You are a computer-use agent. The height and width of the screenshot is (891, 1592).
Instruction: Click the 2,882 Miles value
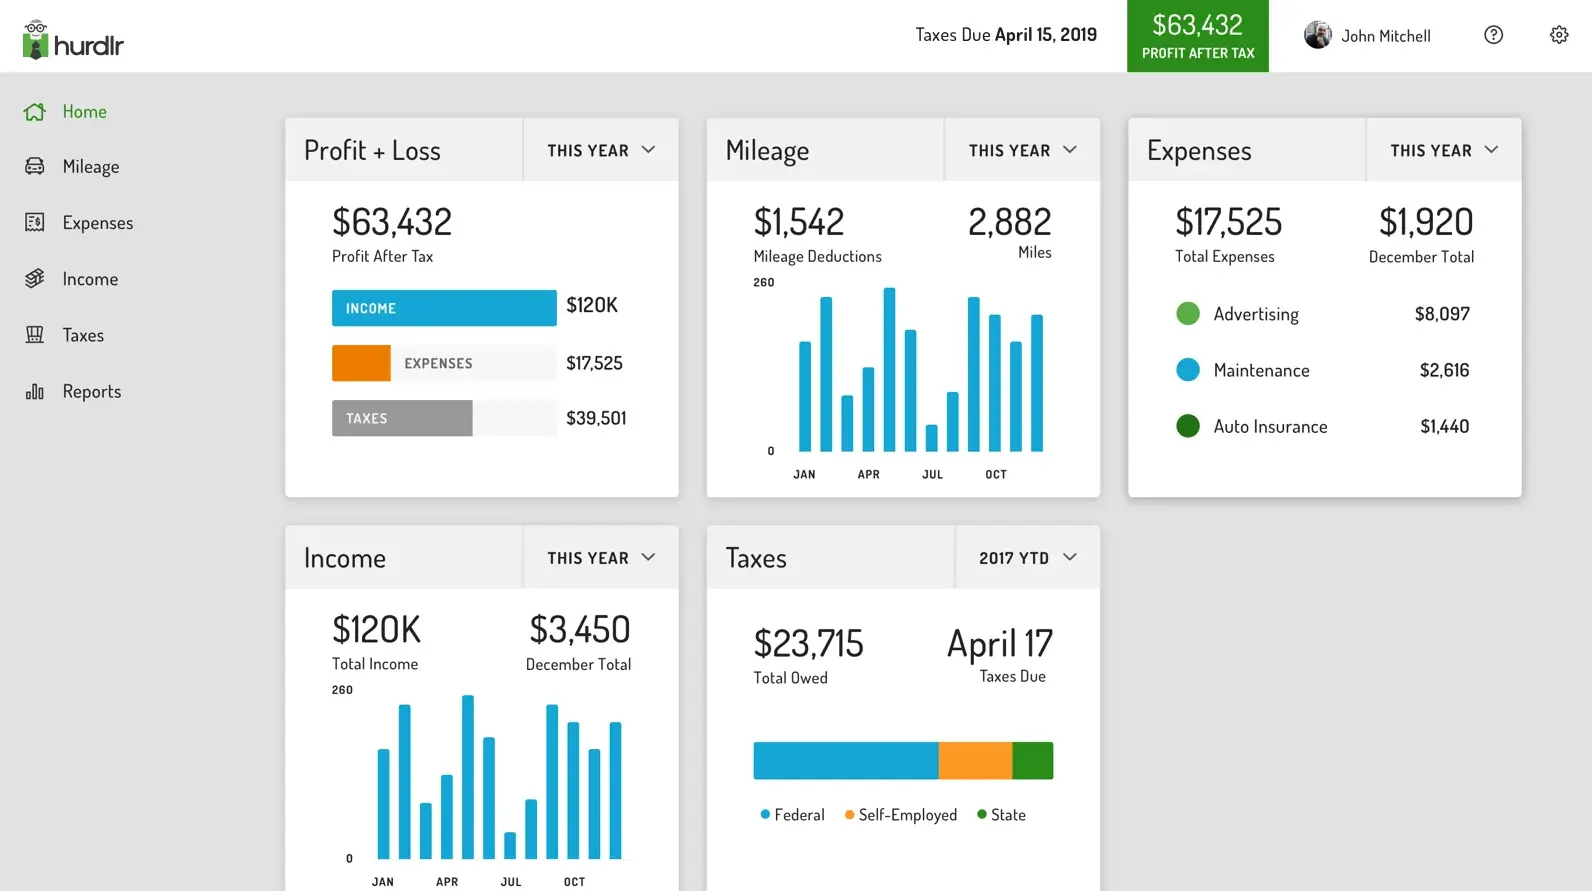click(x=1010, y=222)
